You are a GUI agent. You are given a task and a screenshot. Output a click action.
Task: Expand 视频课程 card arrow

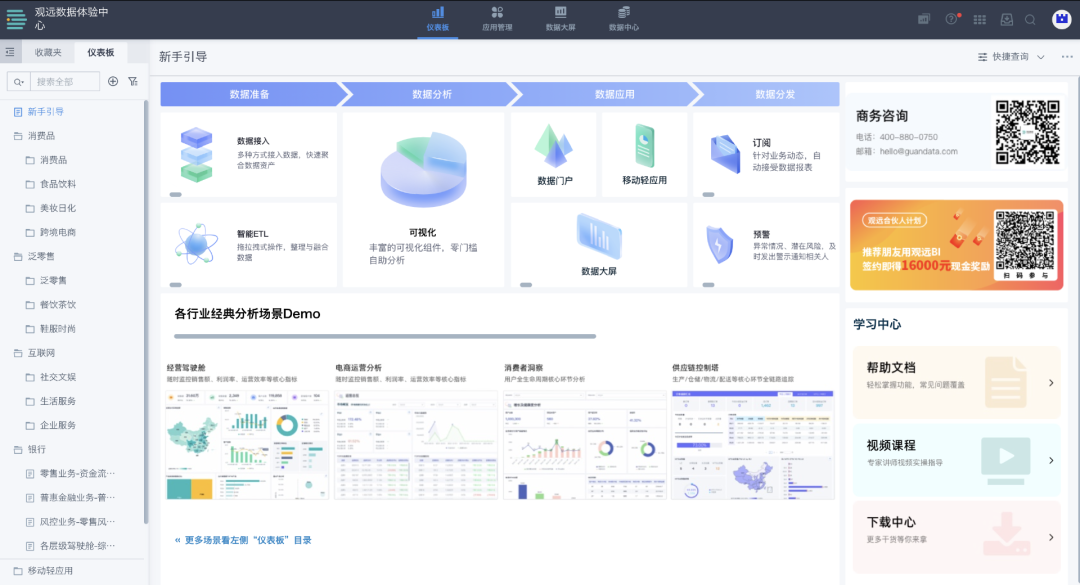click(1051, 460)
